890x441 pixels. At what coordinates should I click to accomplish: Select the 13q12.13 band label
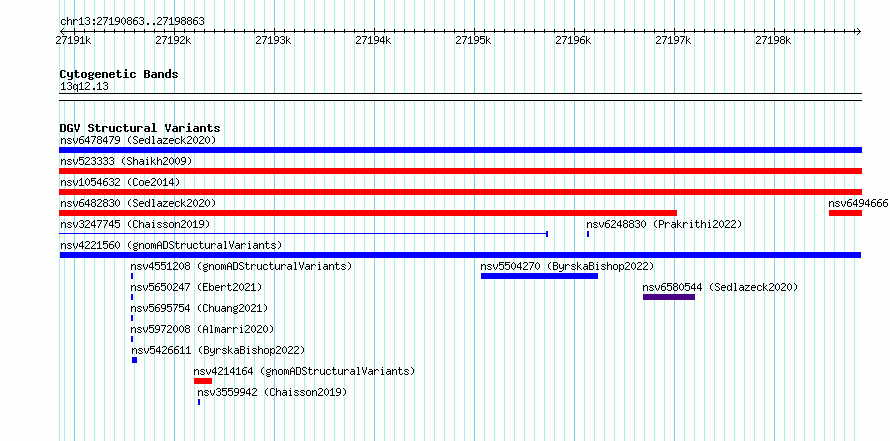click(x=84, y=87)
